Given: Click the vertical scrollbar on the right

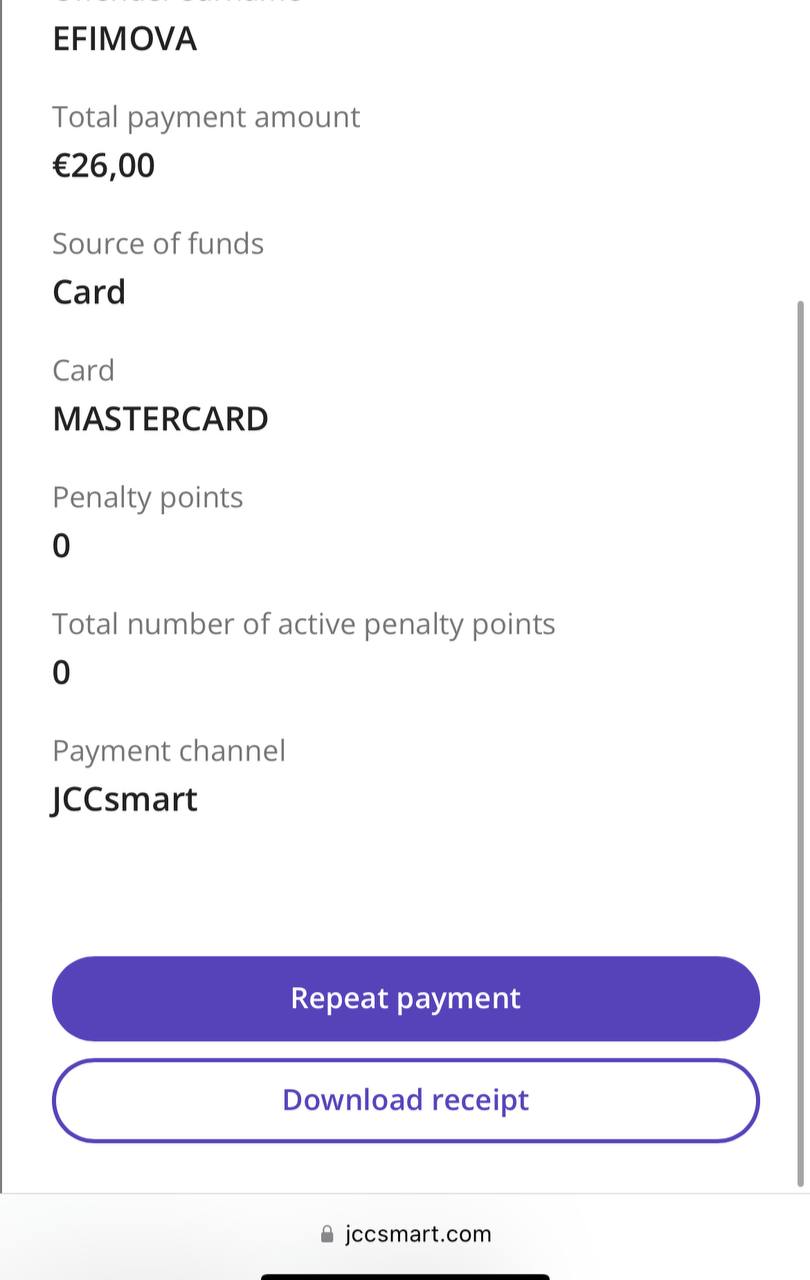Looking at the screenshot, I should pyautogui.click(x=799, y=740).
